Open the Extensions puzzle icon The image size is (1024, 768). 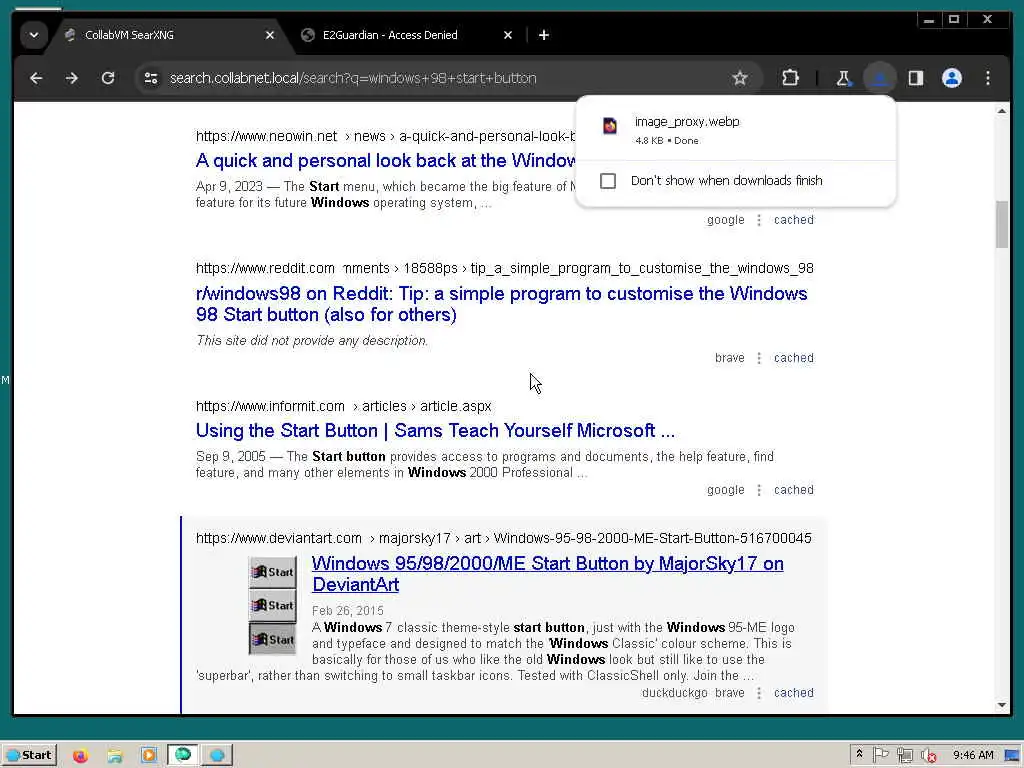790,78
